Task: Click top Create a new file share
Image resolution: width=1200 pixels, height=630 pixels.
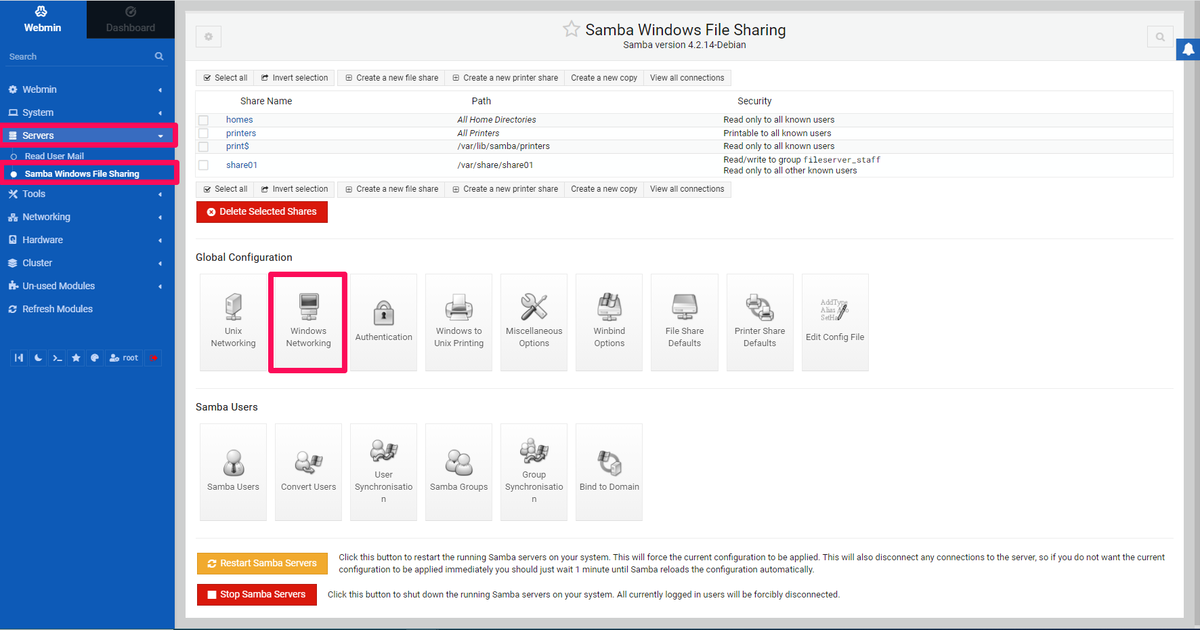Action: point(391,77)
